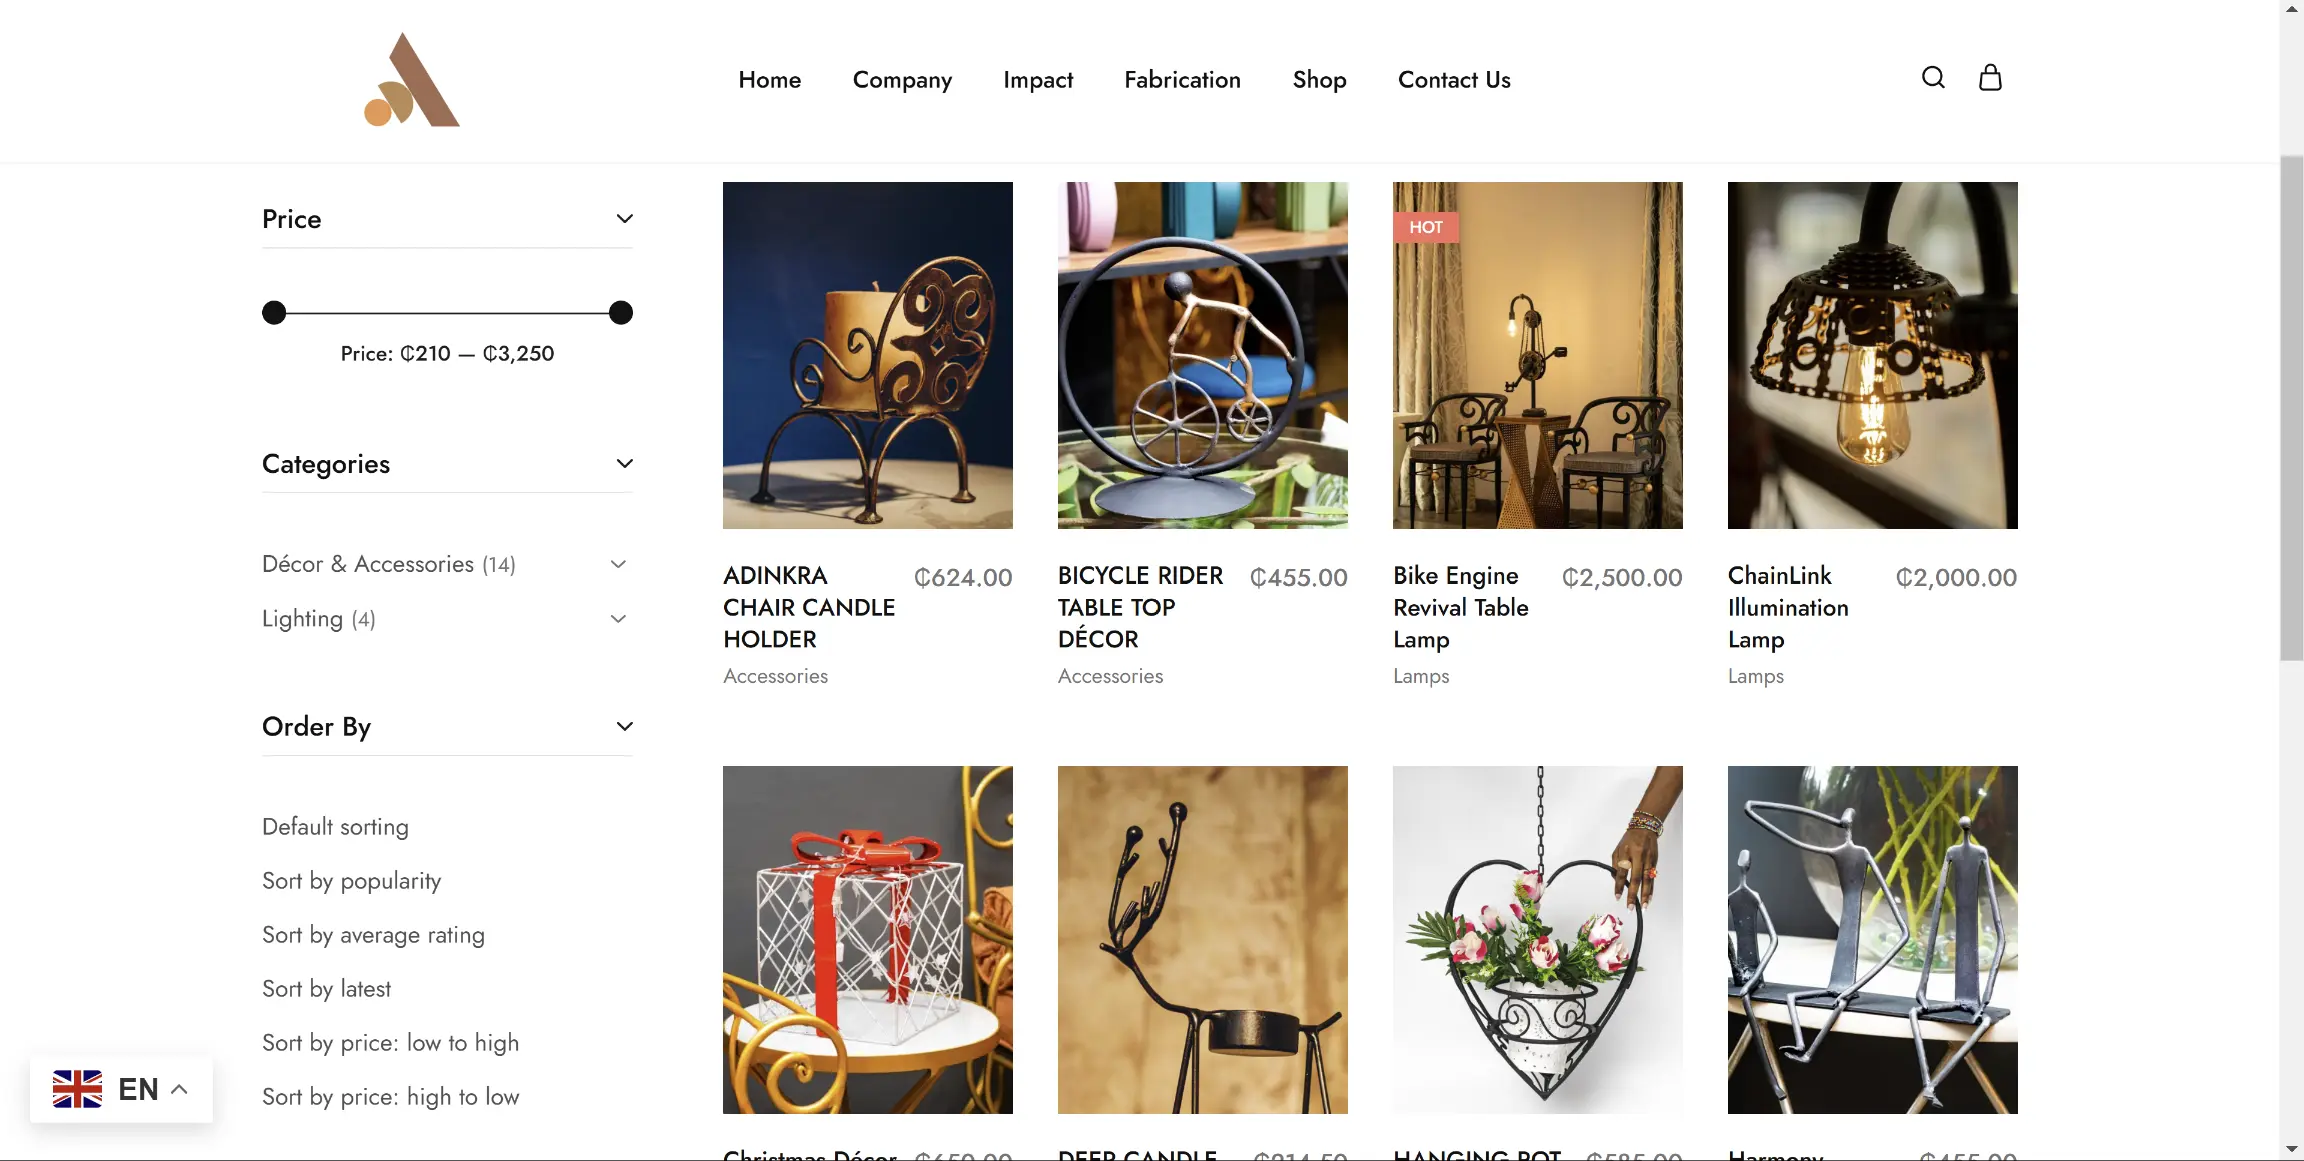Image resolution: width=2304 pixels, height=1161 pixels.
Task: Open the Contact Us page
Action: click(1454, 80)
